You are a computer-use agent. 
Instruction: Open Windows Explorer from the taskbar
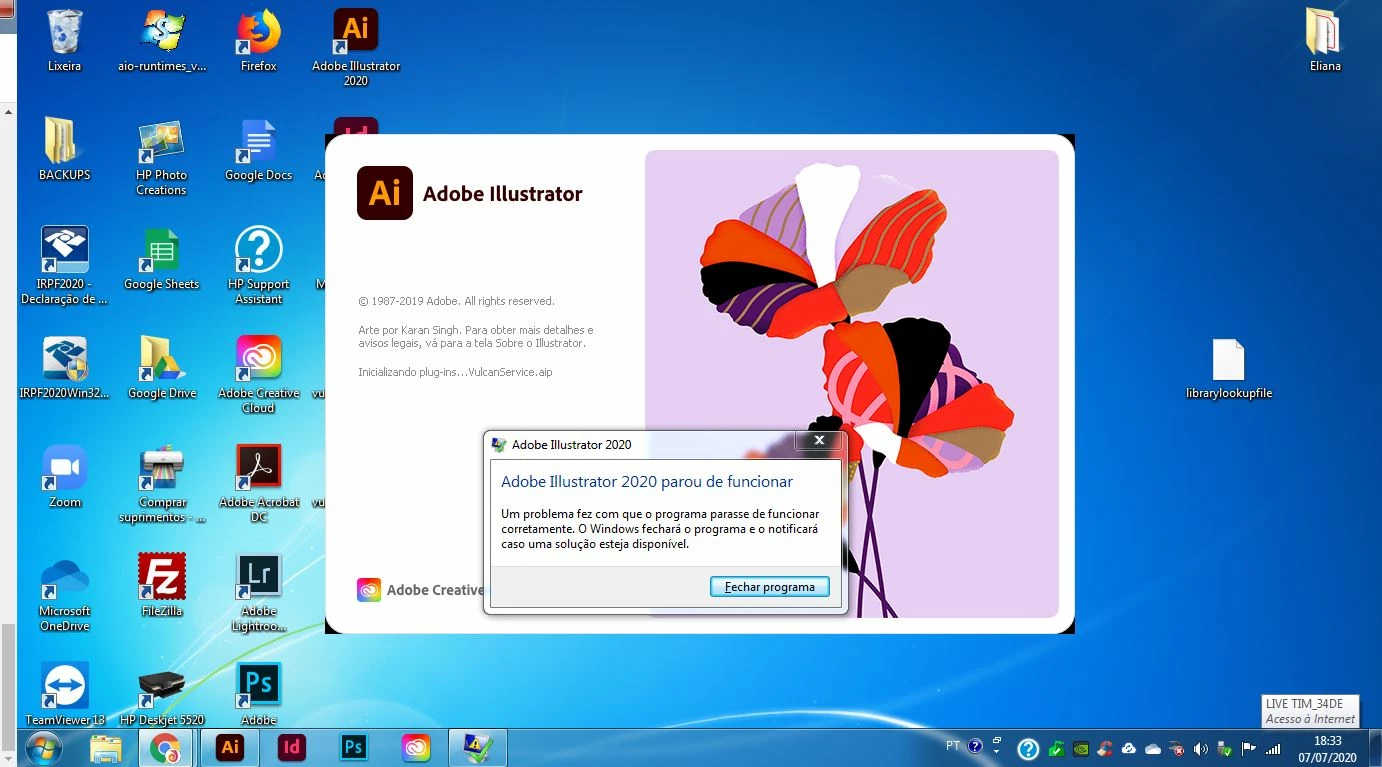105,748
